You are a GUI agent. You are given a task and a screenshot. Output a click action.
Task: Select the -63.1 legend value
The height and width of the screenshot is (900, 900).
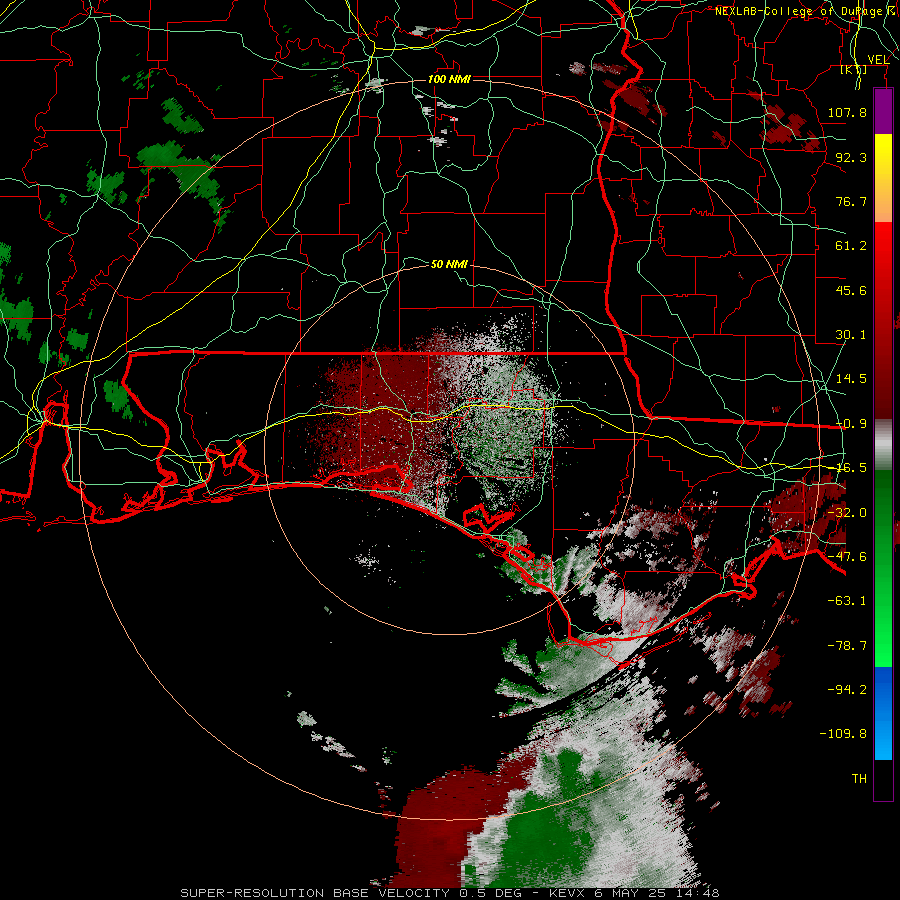click(847, 601)
